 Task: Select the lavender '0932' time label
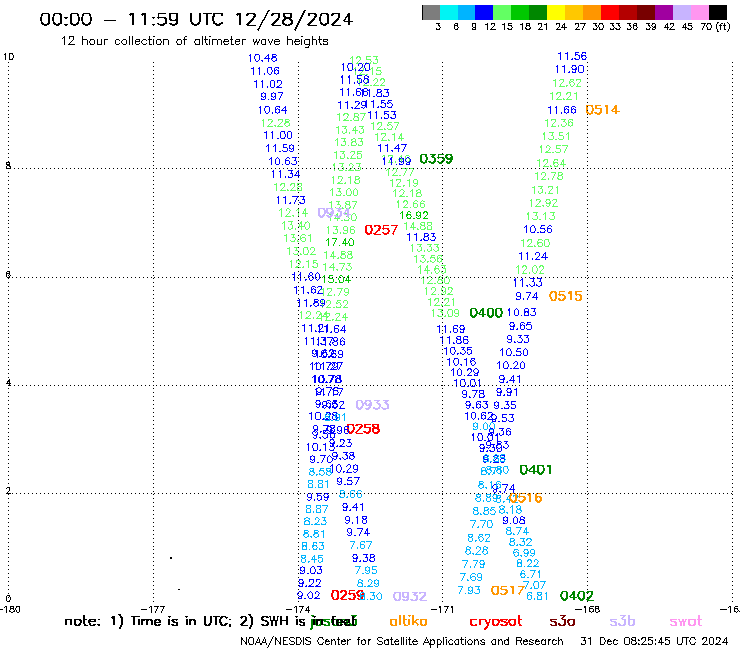[410, 596]
